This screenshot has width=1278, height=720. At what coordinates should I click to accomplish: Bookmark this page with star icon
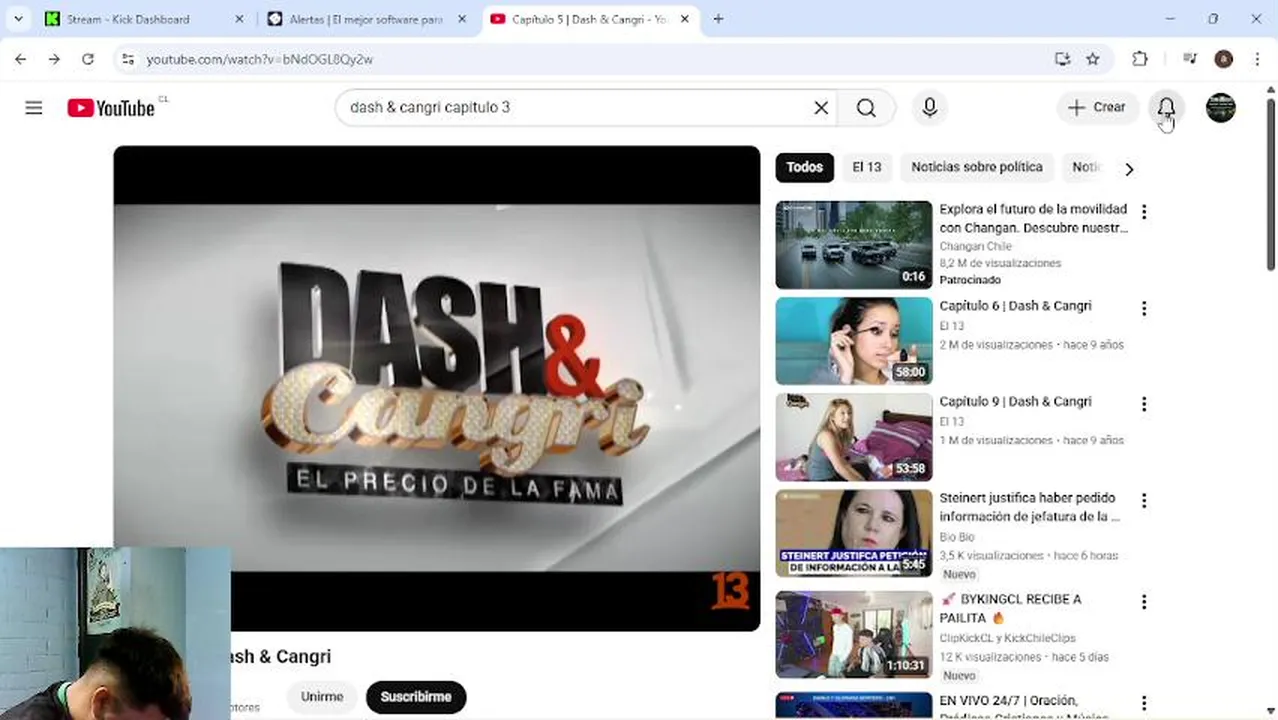click(1093, 59)
